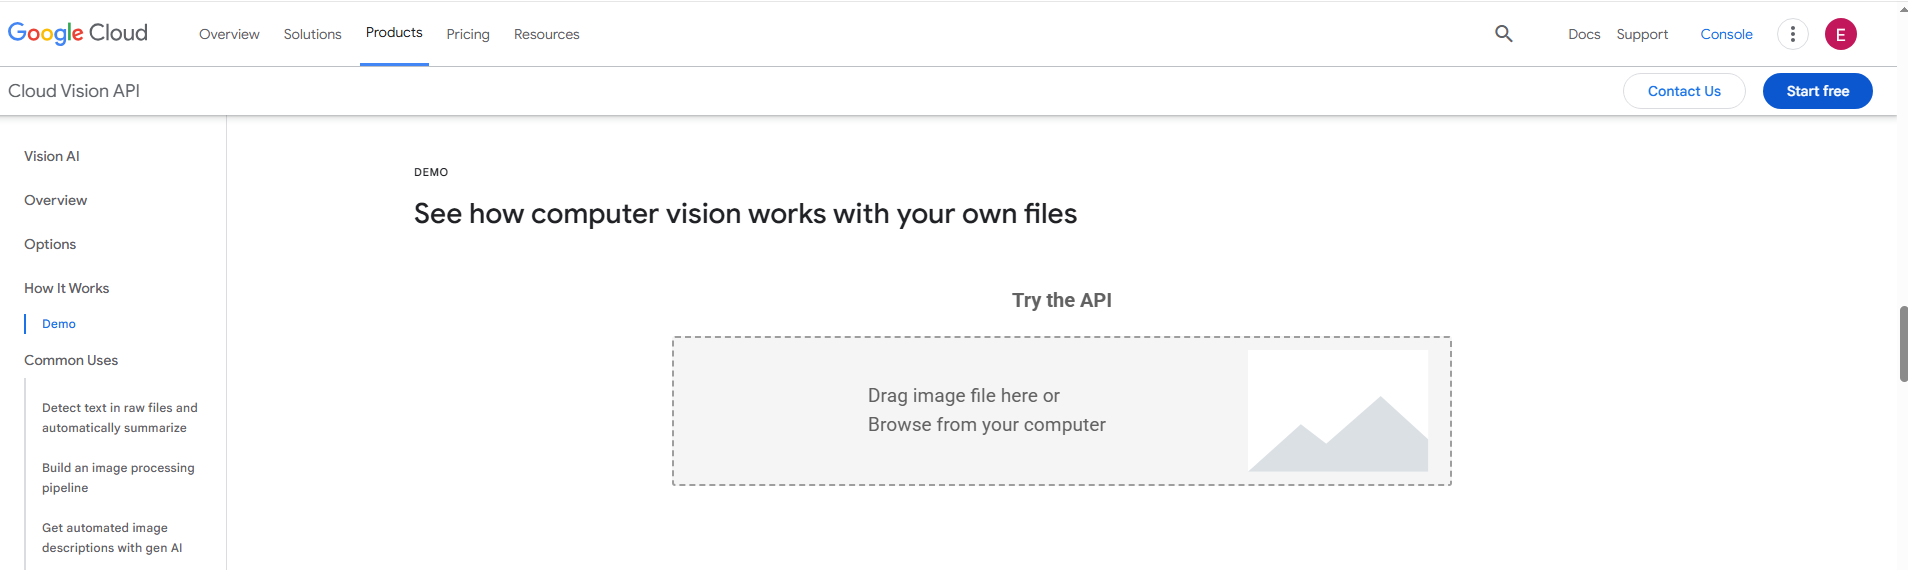Open the Support link
The image size is (1908, 570).
click(x=1642, y=34)
